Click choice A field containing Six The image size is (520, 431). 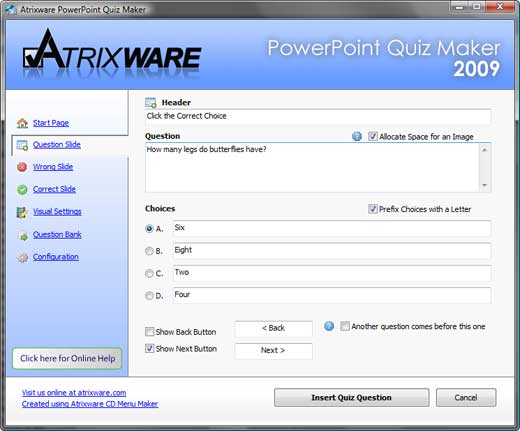pos(332,229)
